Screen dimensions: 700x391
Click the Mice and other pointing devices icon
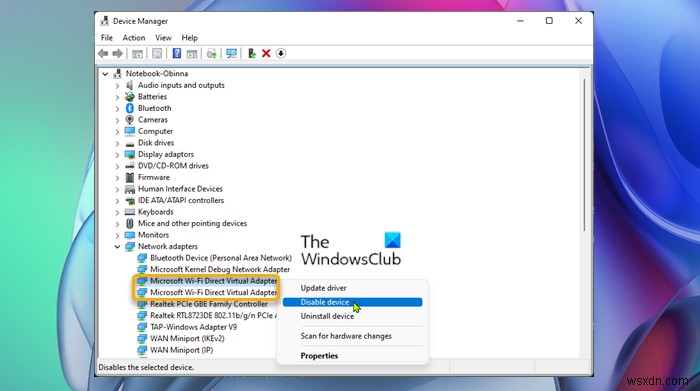[x=130, y=223]
